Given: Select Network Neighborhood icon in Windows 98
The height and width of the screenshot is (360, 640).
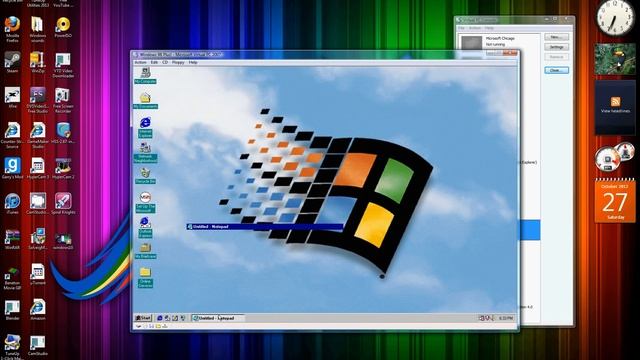Looking at the screenshot, I should 145,153.
